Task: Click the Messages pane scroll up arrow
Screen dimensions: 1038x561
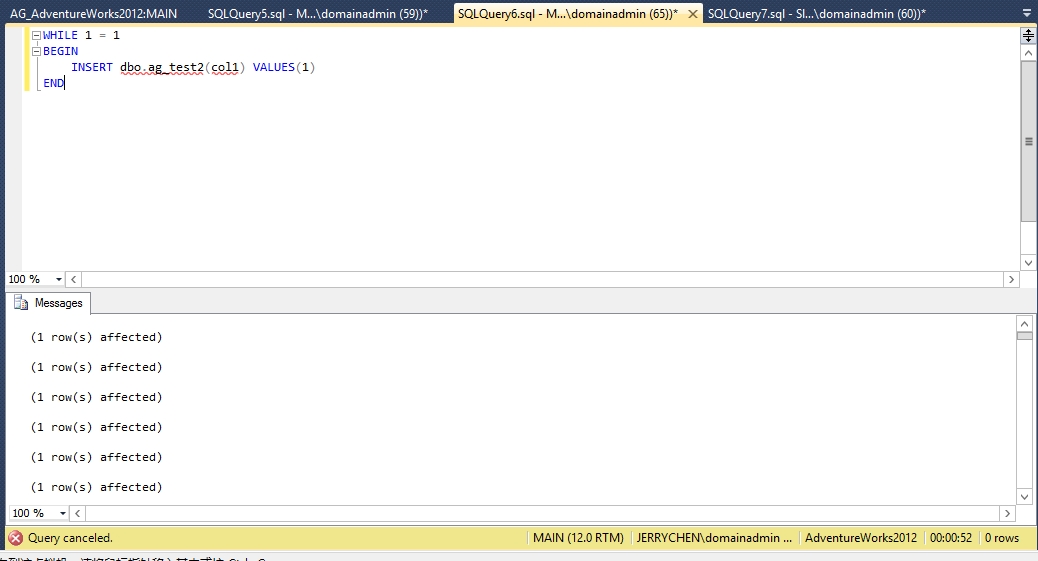Action: click(1025, 324)
